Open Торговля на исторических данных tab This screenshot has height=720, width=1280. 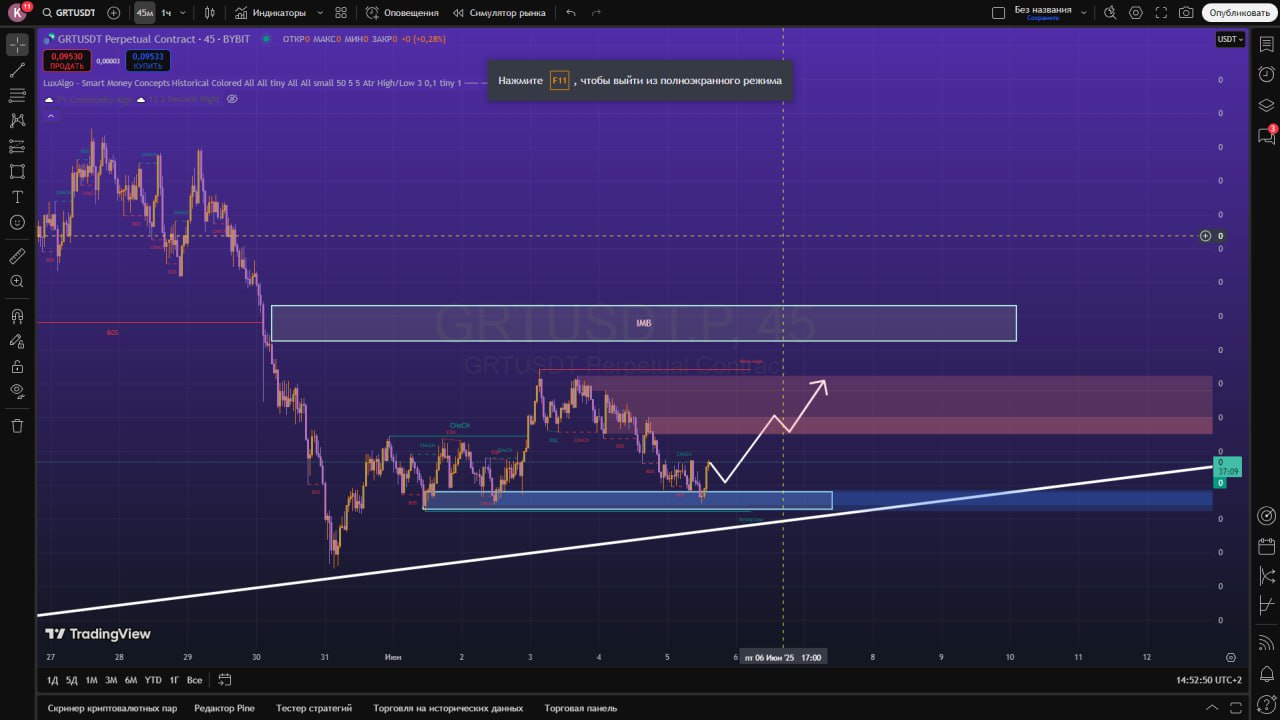coord(448,708)
